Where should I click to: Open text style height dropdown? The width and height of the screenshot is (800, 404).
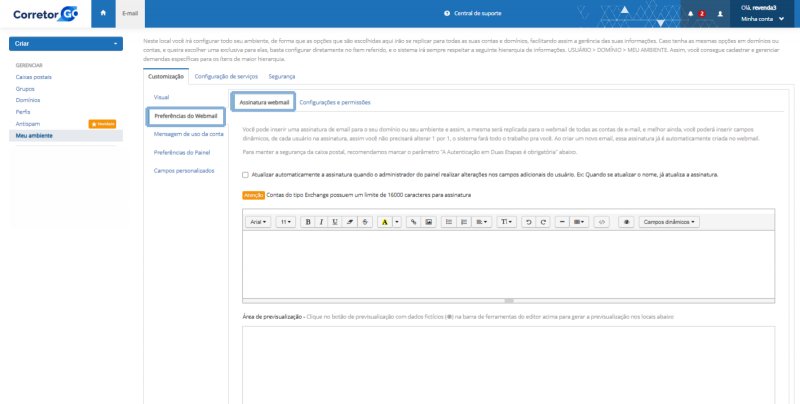506,222
